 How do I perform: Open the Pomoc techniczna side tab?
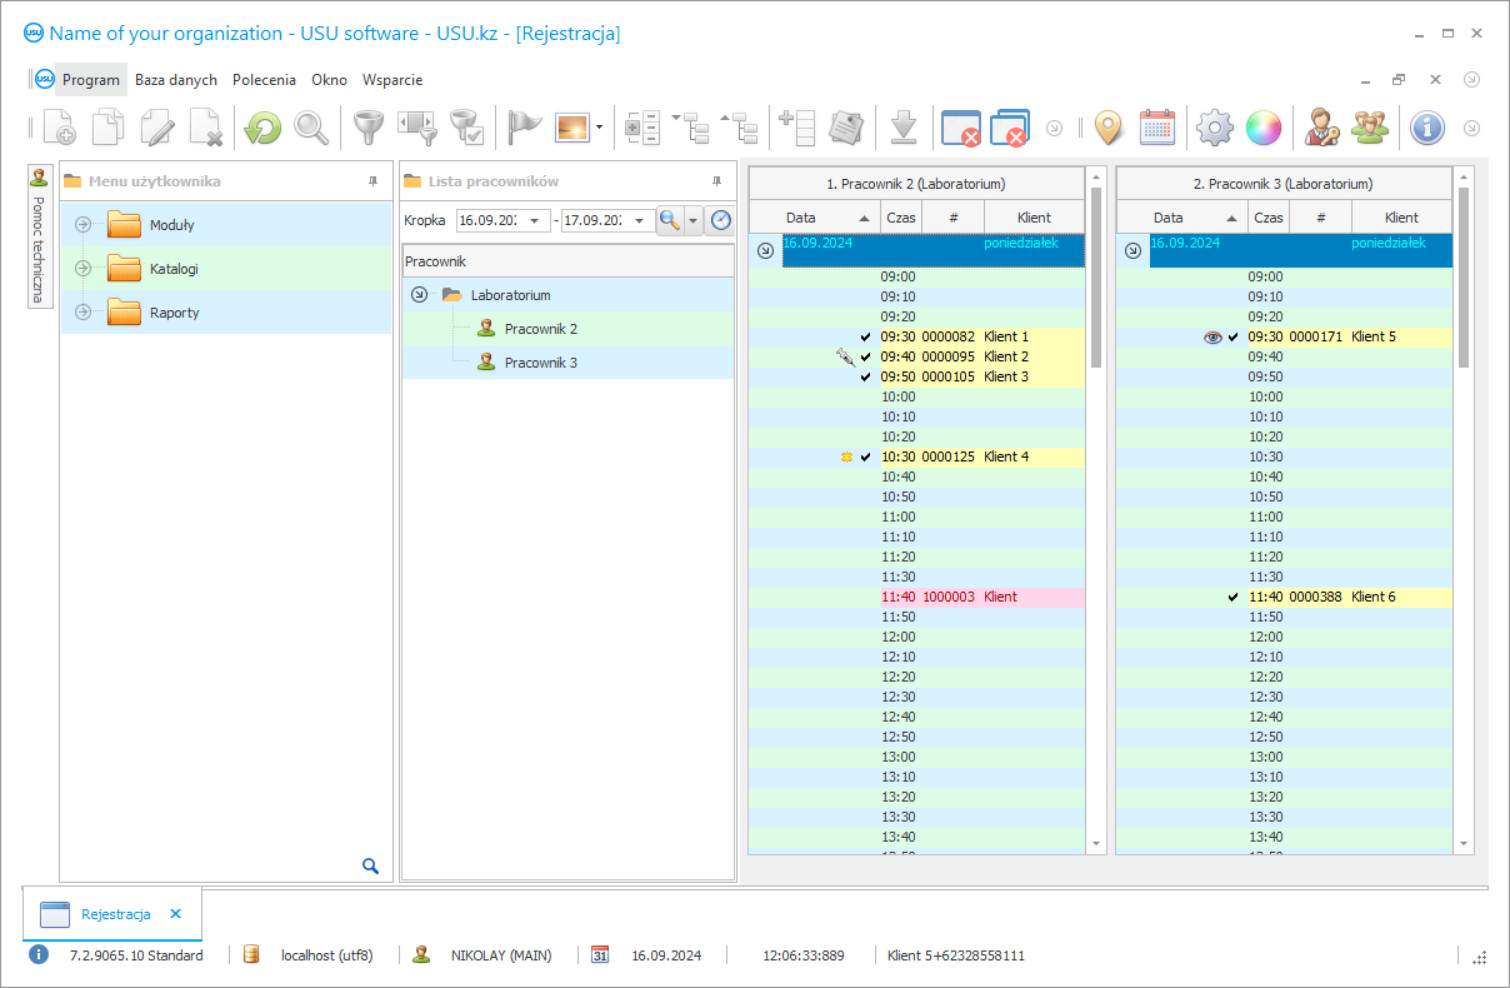pos(39,238)
